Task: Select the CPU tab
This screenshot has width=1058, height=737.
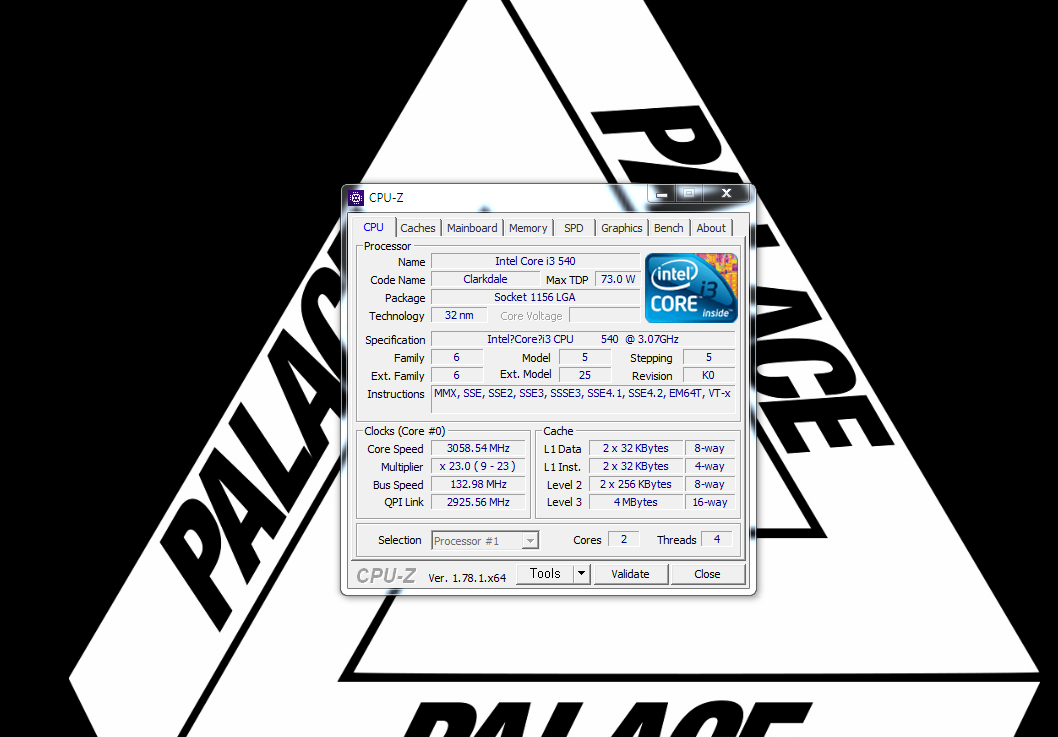Action: click(x=373, y=227)
